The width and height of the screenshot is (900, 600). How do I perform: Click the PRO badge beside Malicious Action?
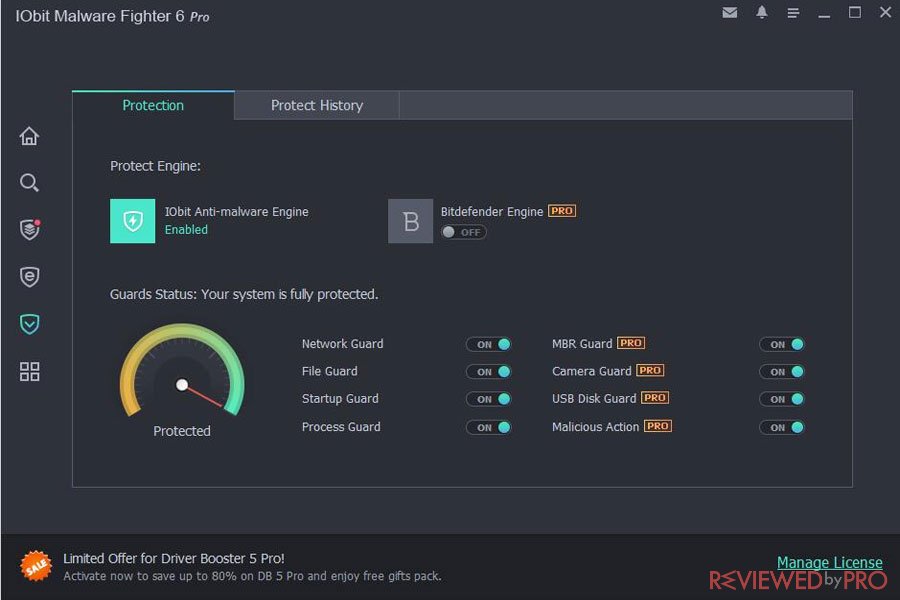[x=658, y=426]
